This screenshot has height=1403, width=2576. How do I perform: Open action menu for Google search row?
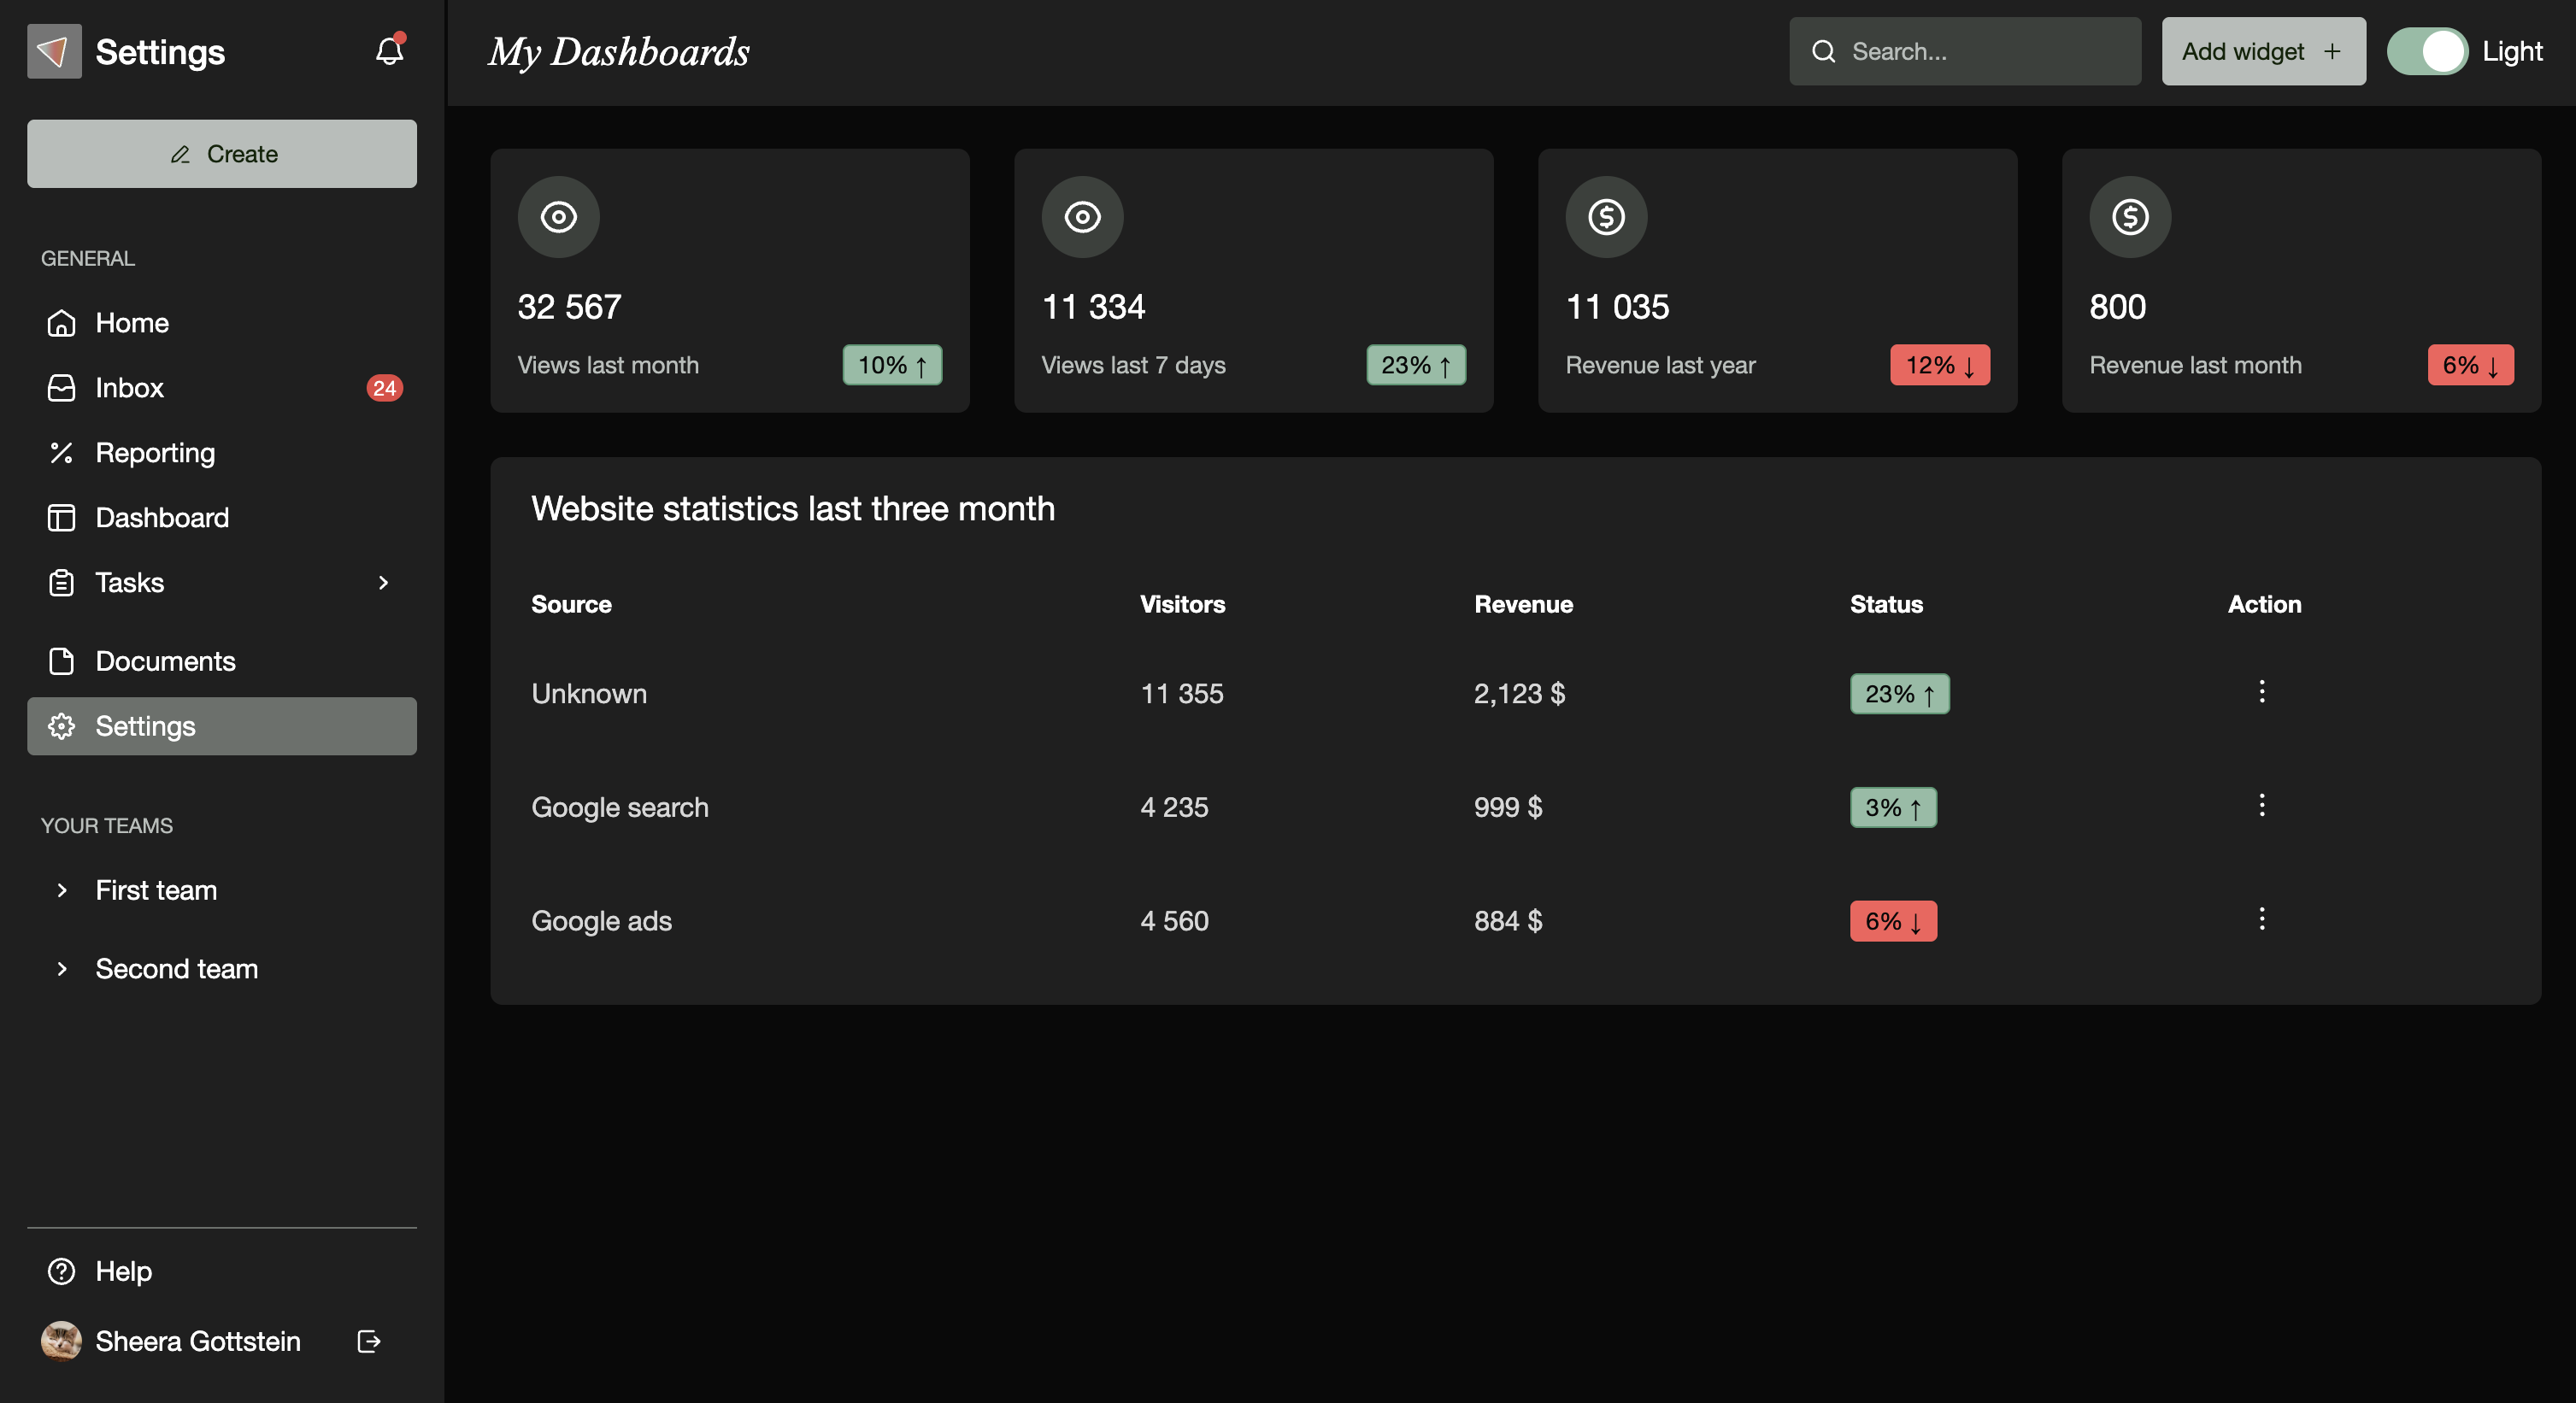[x=2262, y=805]
